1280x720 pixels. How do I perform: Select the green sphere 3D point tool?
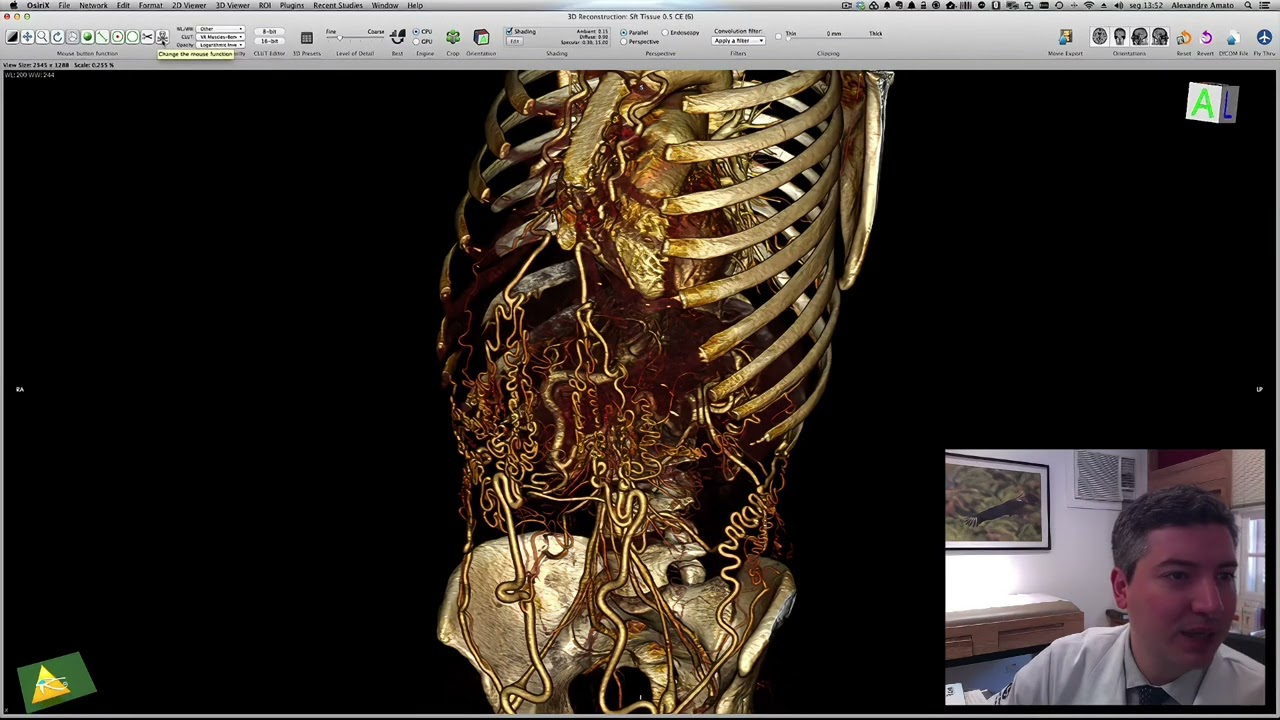[x=87, y=37]
